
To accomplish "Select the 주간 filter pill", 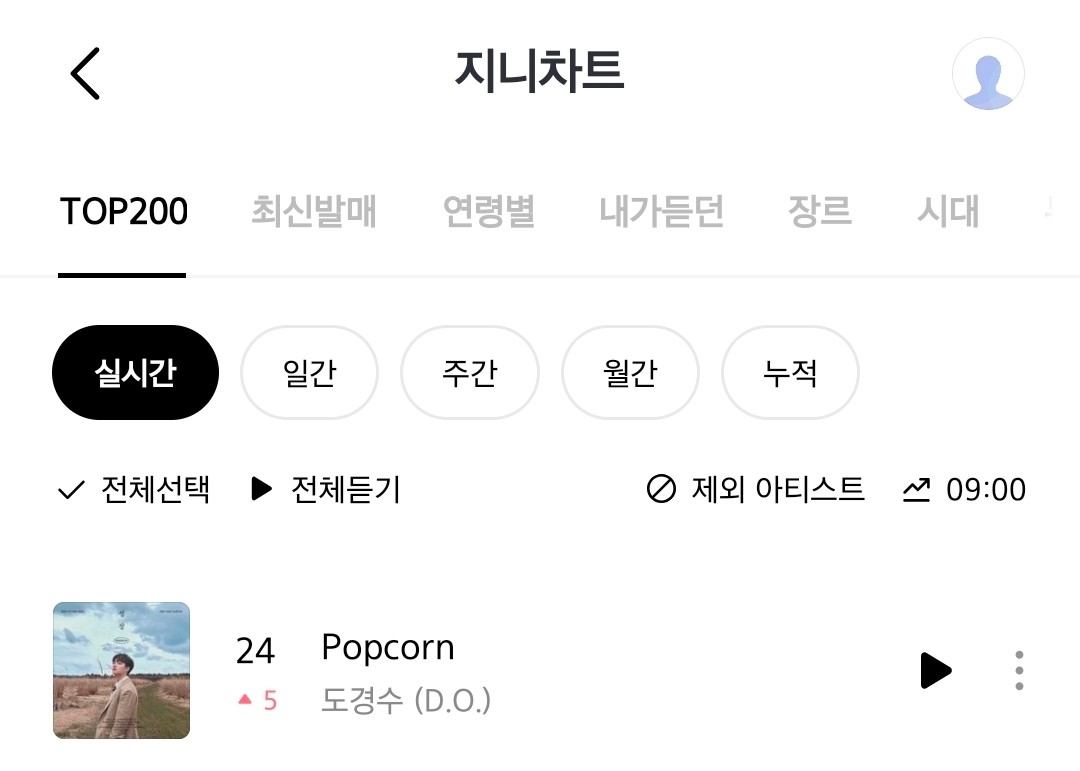I will [470, 373].
